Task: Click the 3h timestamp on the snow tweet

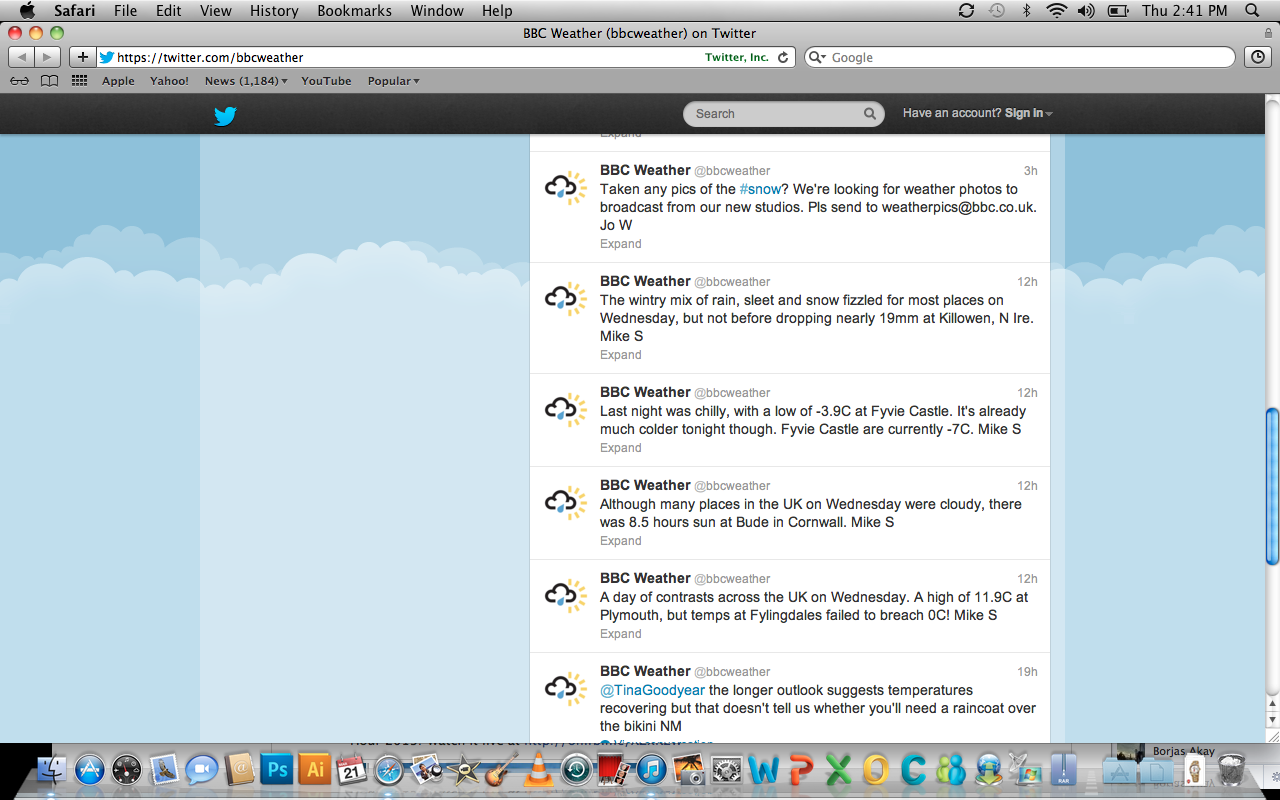Action: click(1030, 171)
